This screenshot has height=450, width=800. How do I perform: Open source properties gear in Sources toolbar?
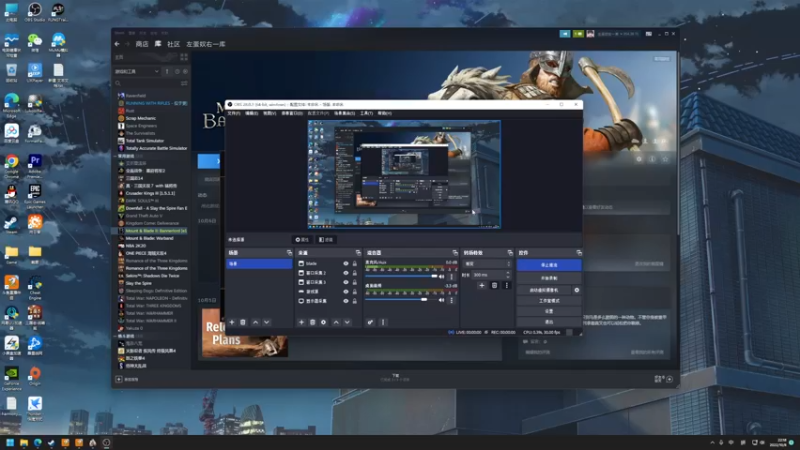coord(323,322)
